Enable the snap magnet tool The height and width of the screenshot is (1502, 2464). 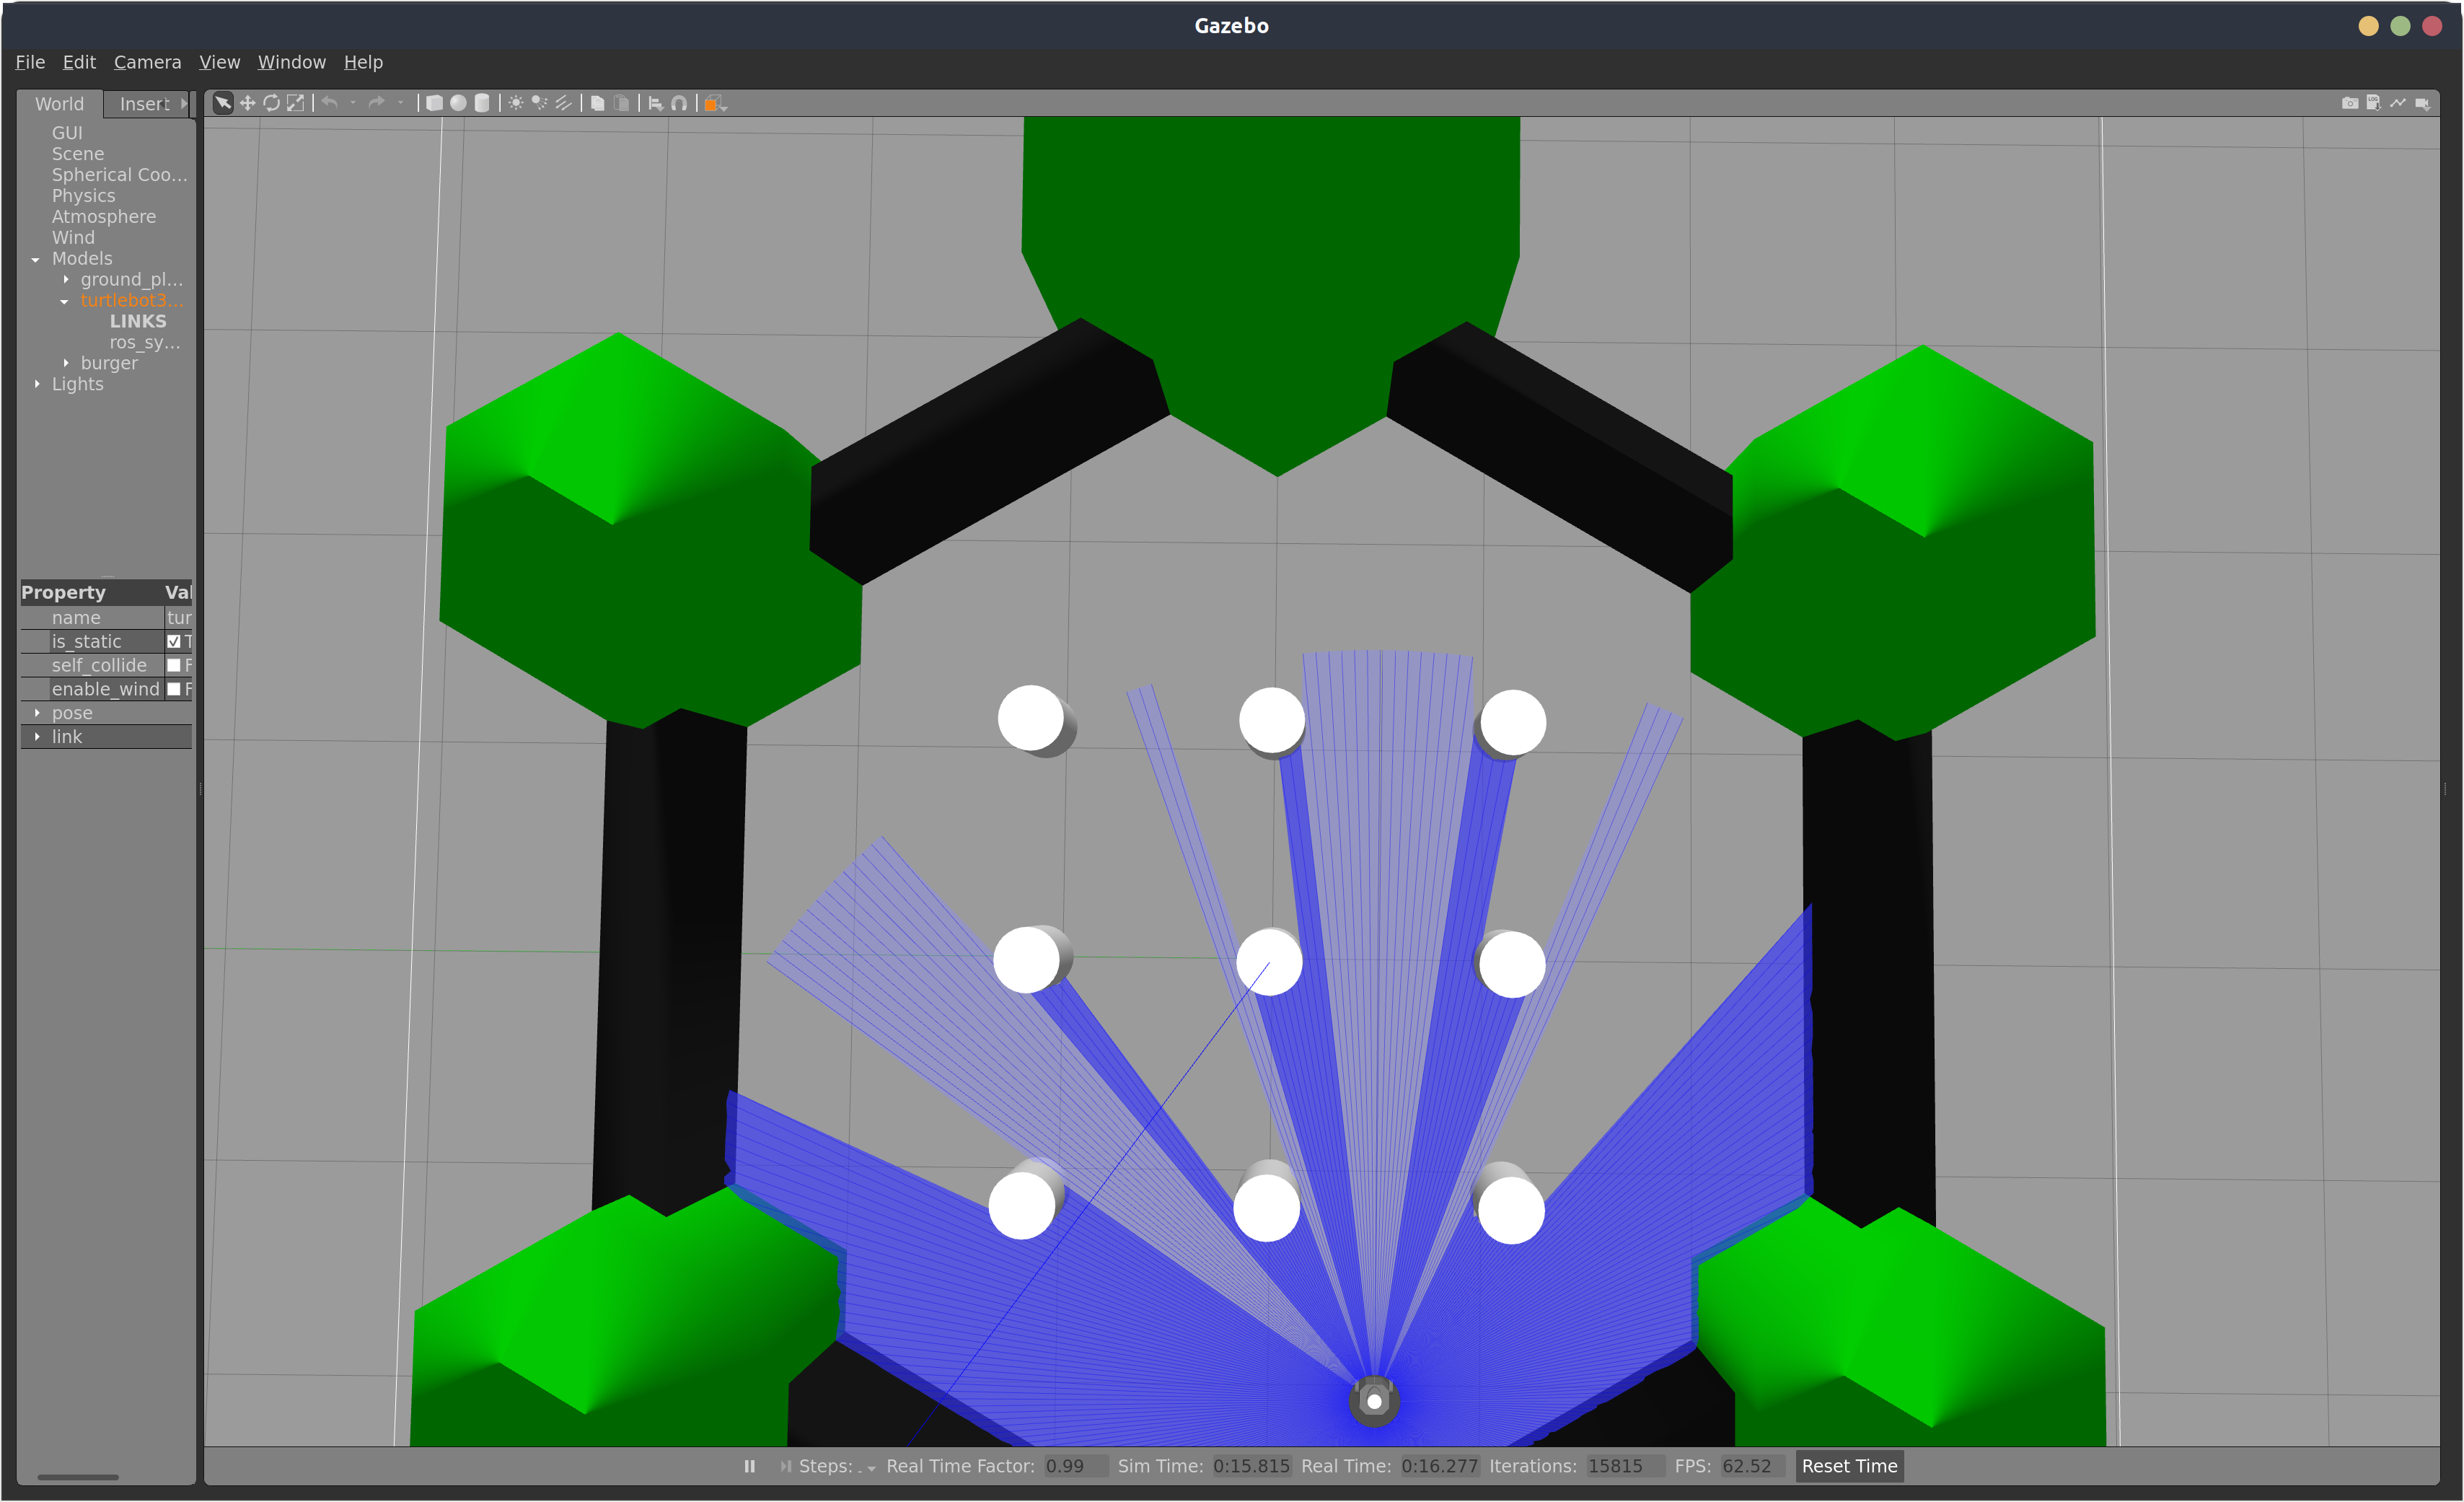[679, 103]
